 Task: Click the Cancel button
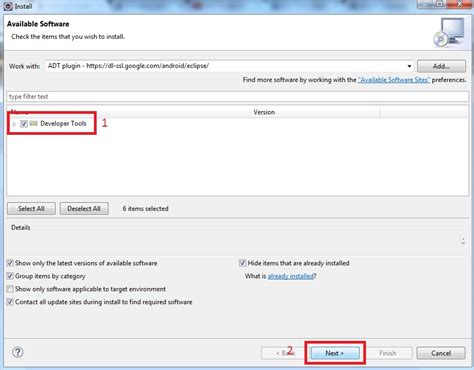click(x=441, y=353)
